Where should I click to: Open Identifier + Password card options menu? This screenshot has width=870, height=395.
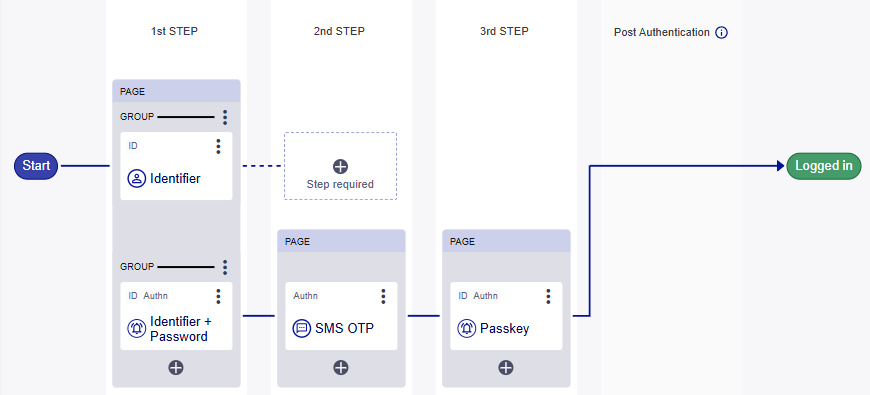[x=218, y=296]
